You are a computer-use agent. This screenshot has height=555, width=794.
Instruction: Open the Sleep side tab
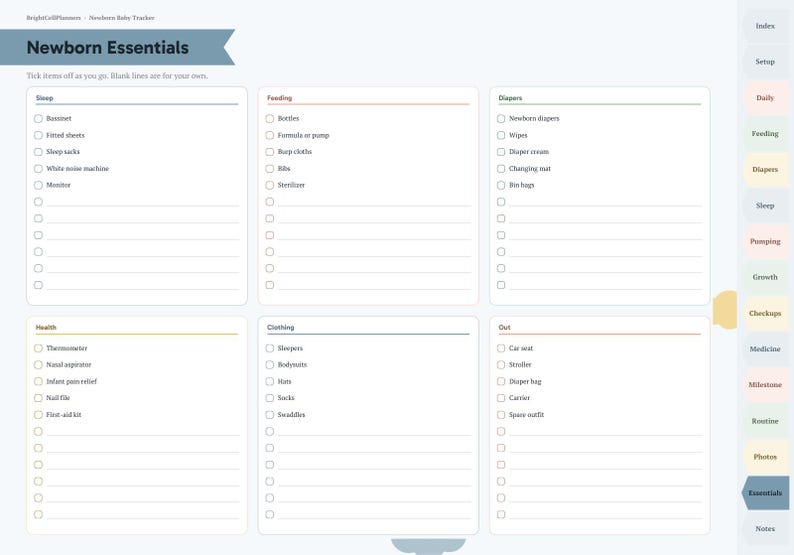[765, 206]
